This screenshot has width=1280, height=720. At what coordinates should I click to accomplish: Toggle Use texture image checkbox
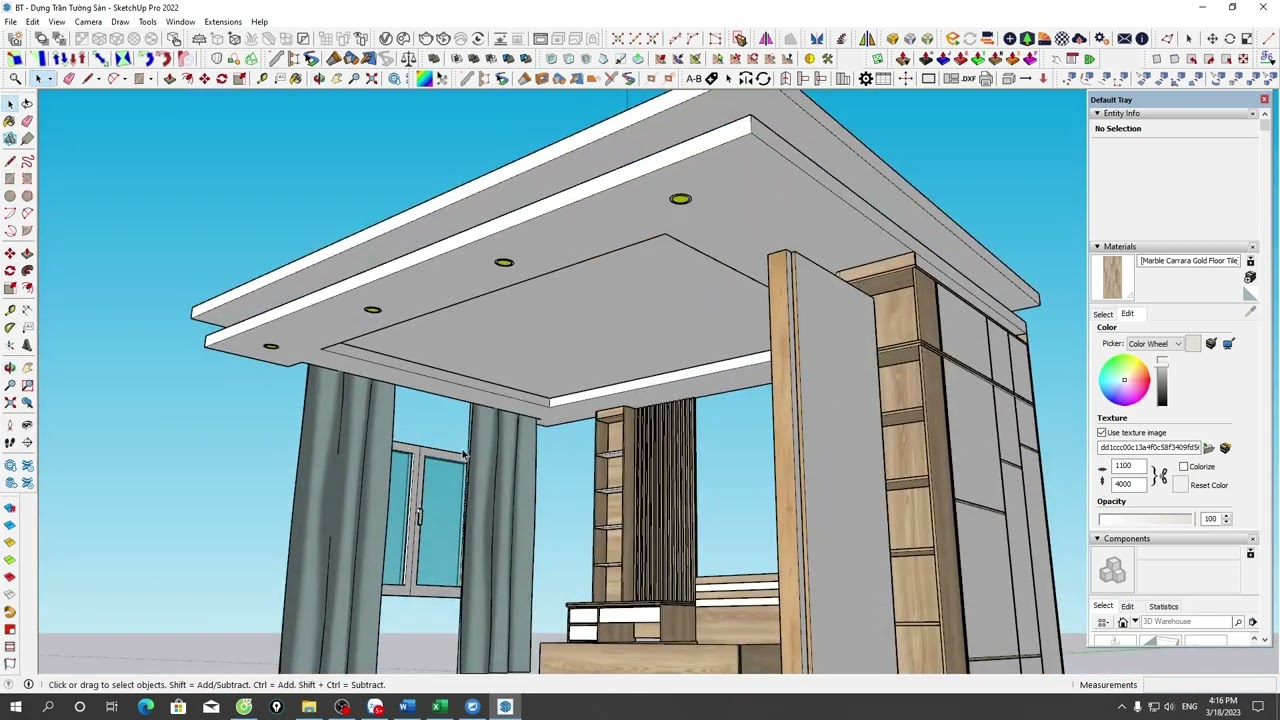[x=1102, y=433]
